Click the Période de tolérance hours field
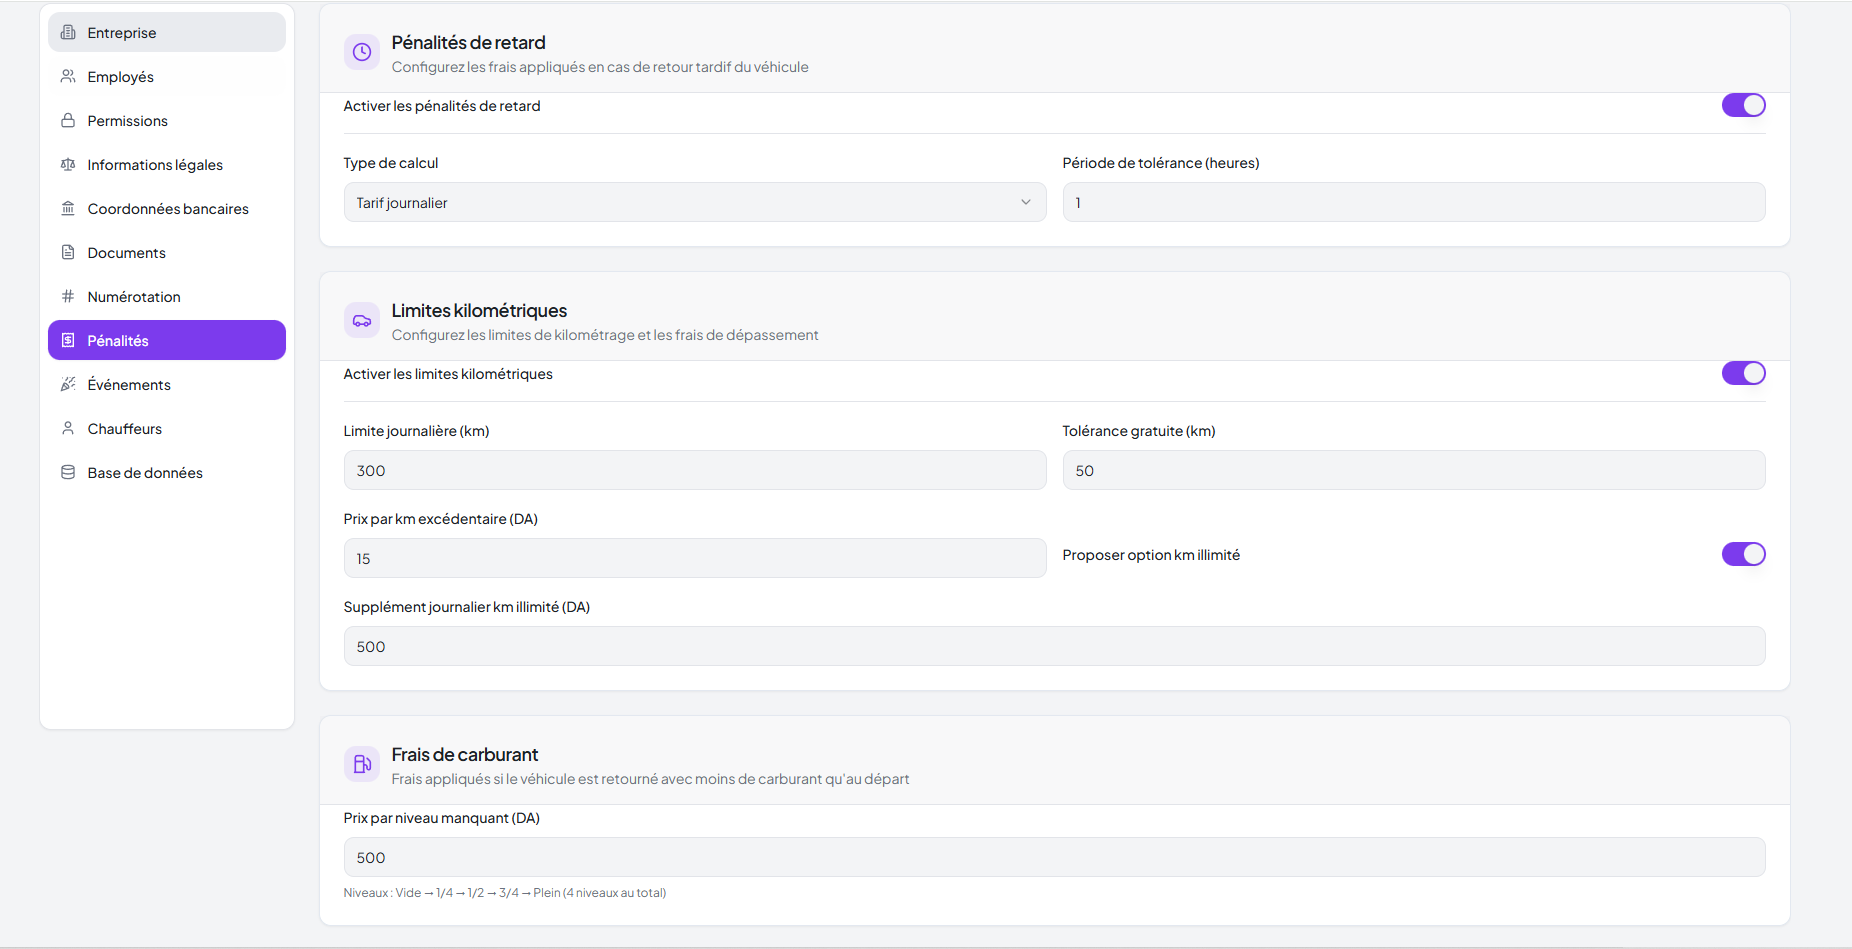Viewport: 1852px width, 949px height. pyautogui.click(x=1413, y=203)
